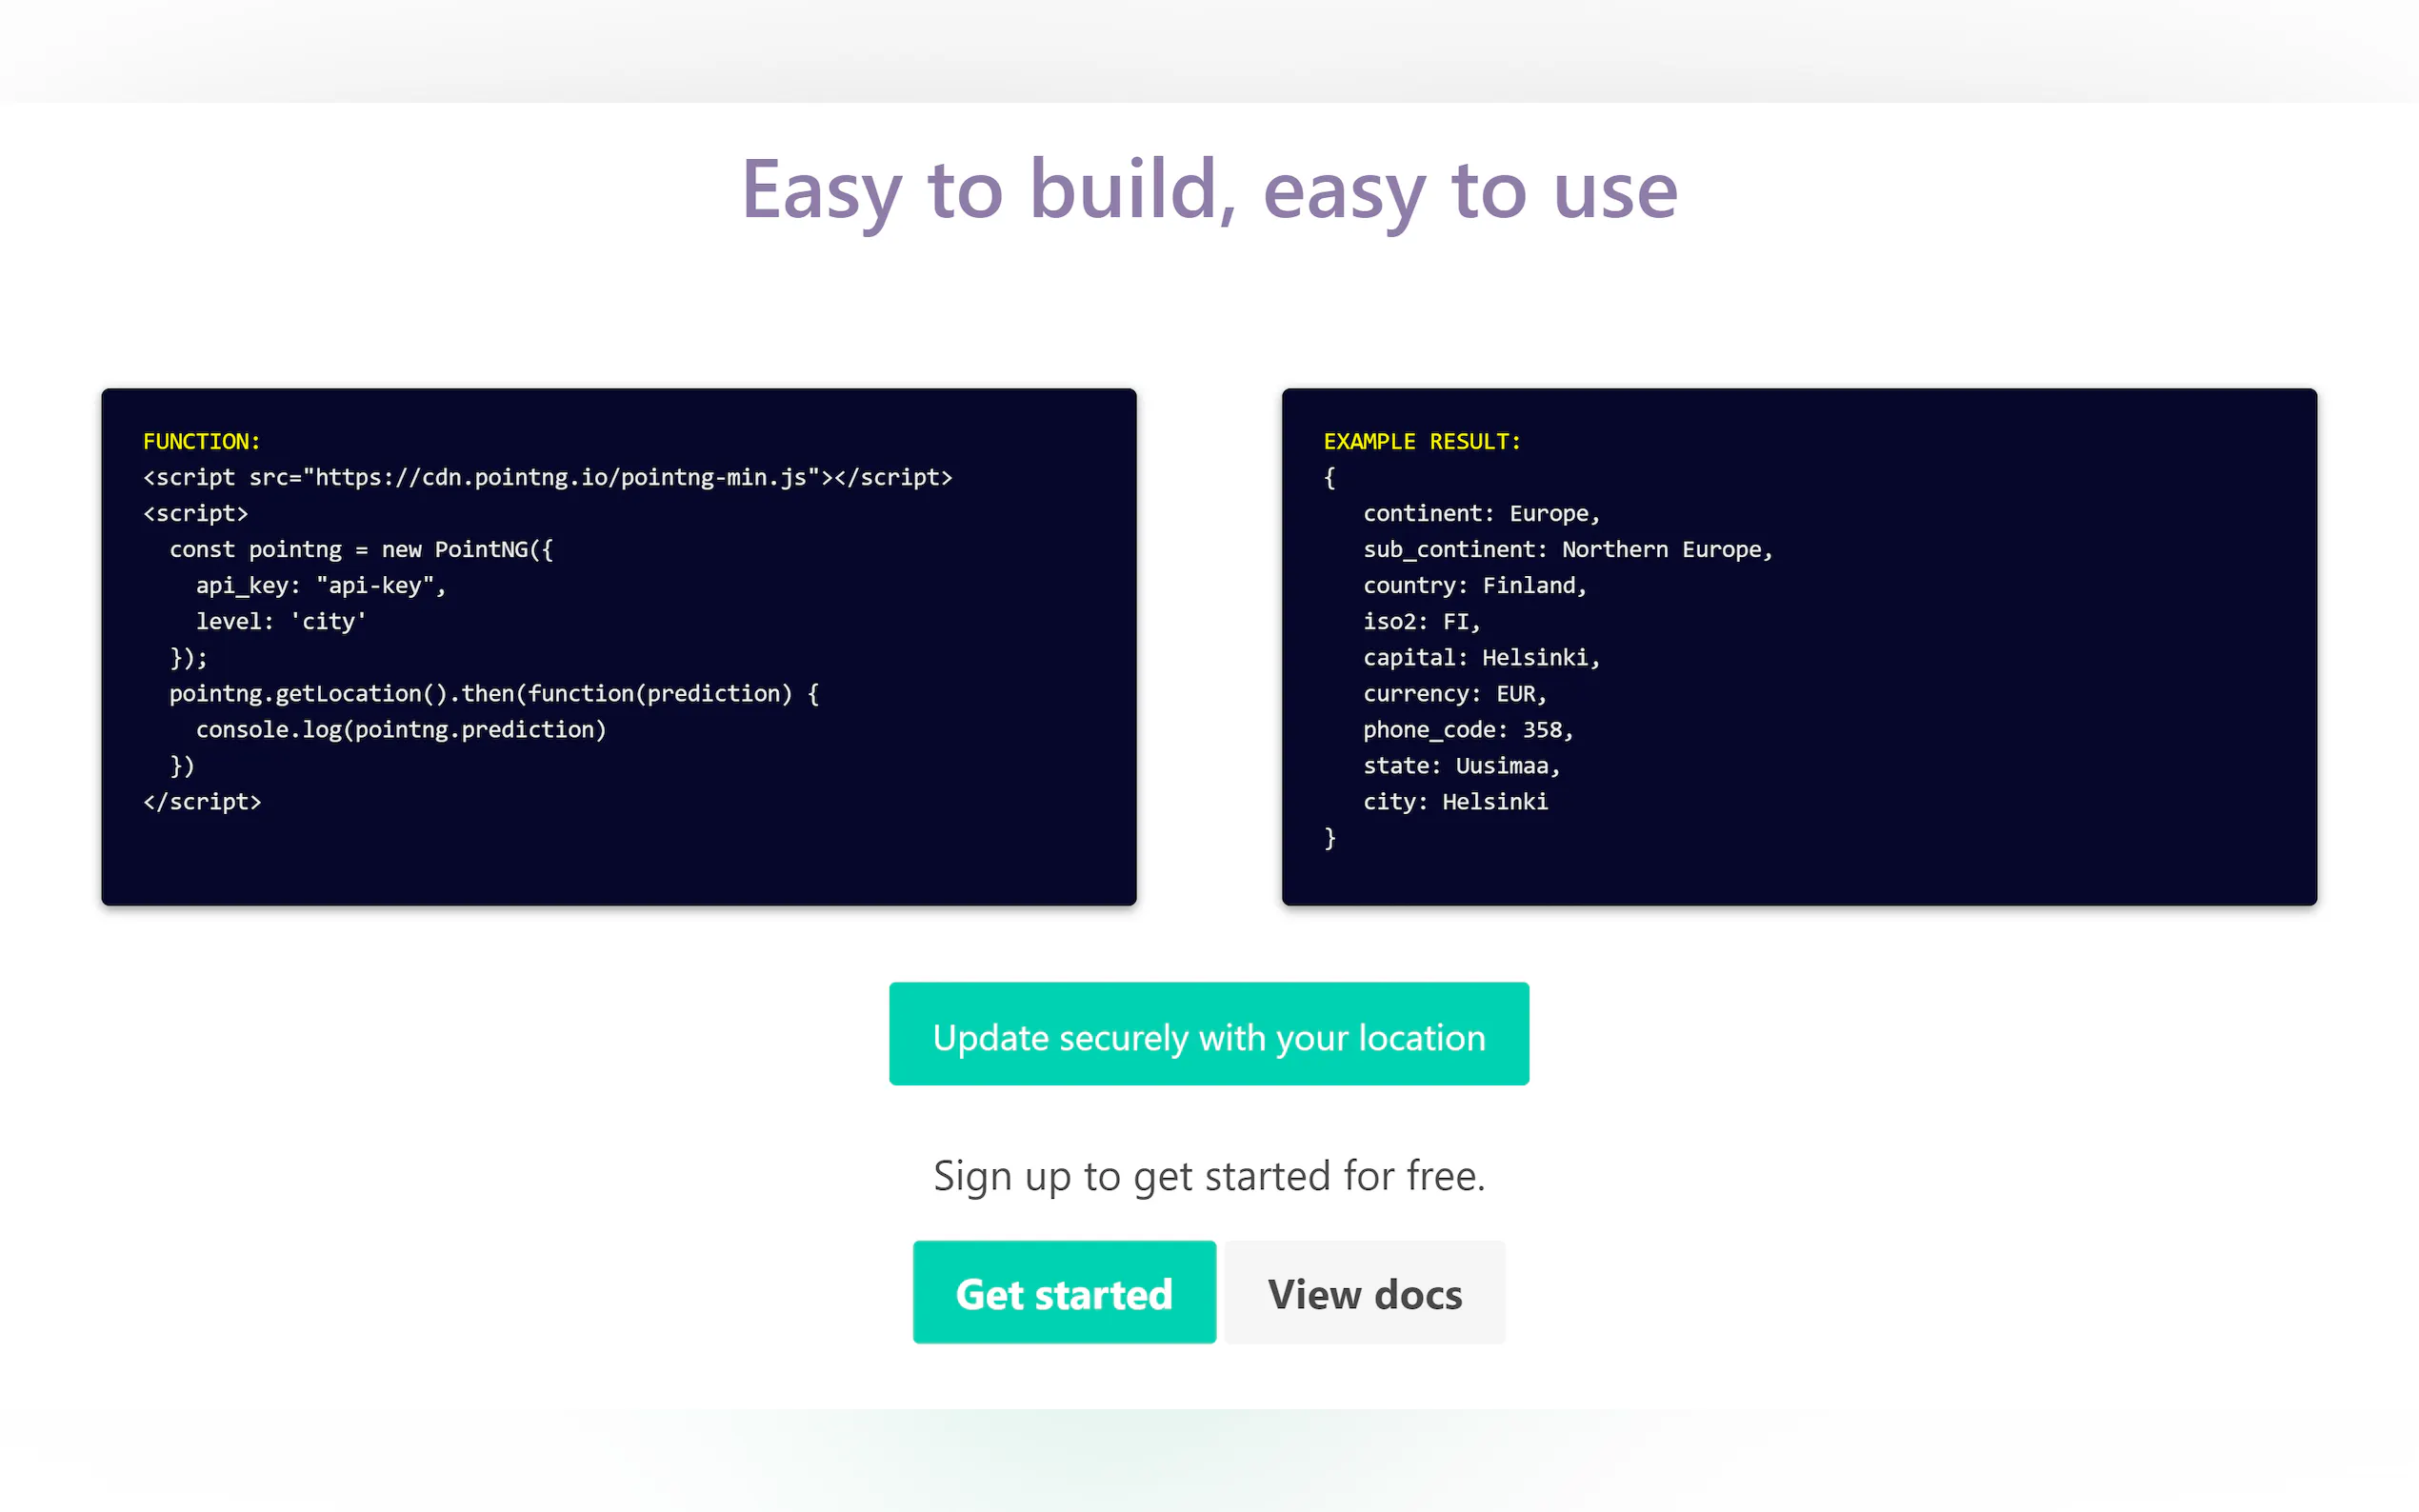
Task: Click the city: Helsinki result line
Action: tap(1454, 801)
